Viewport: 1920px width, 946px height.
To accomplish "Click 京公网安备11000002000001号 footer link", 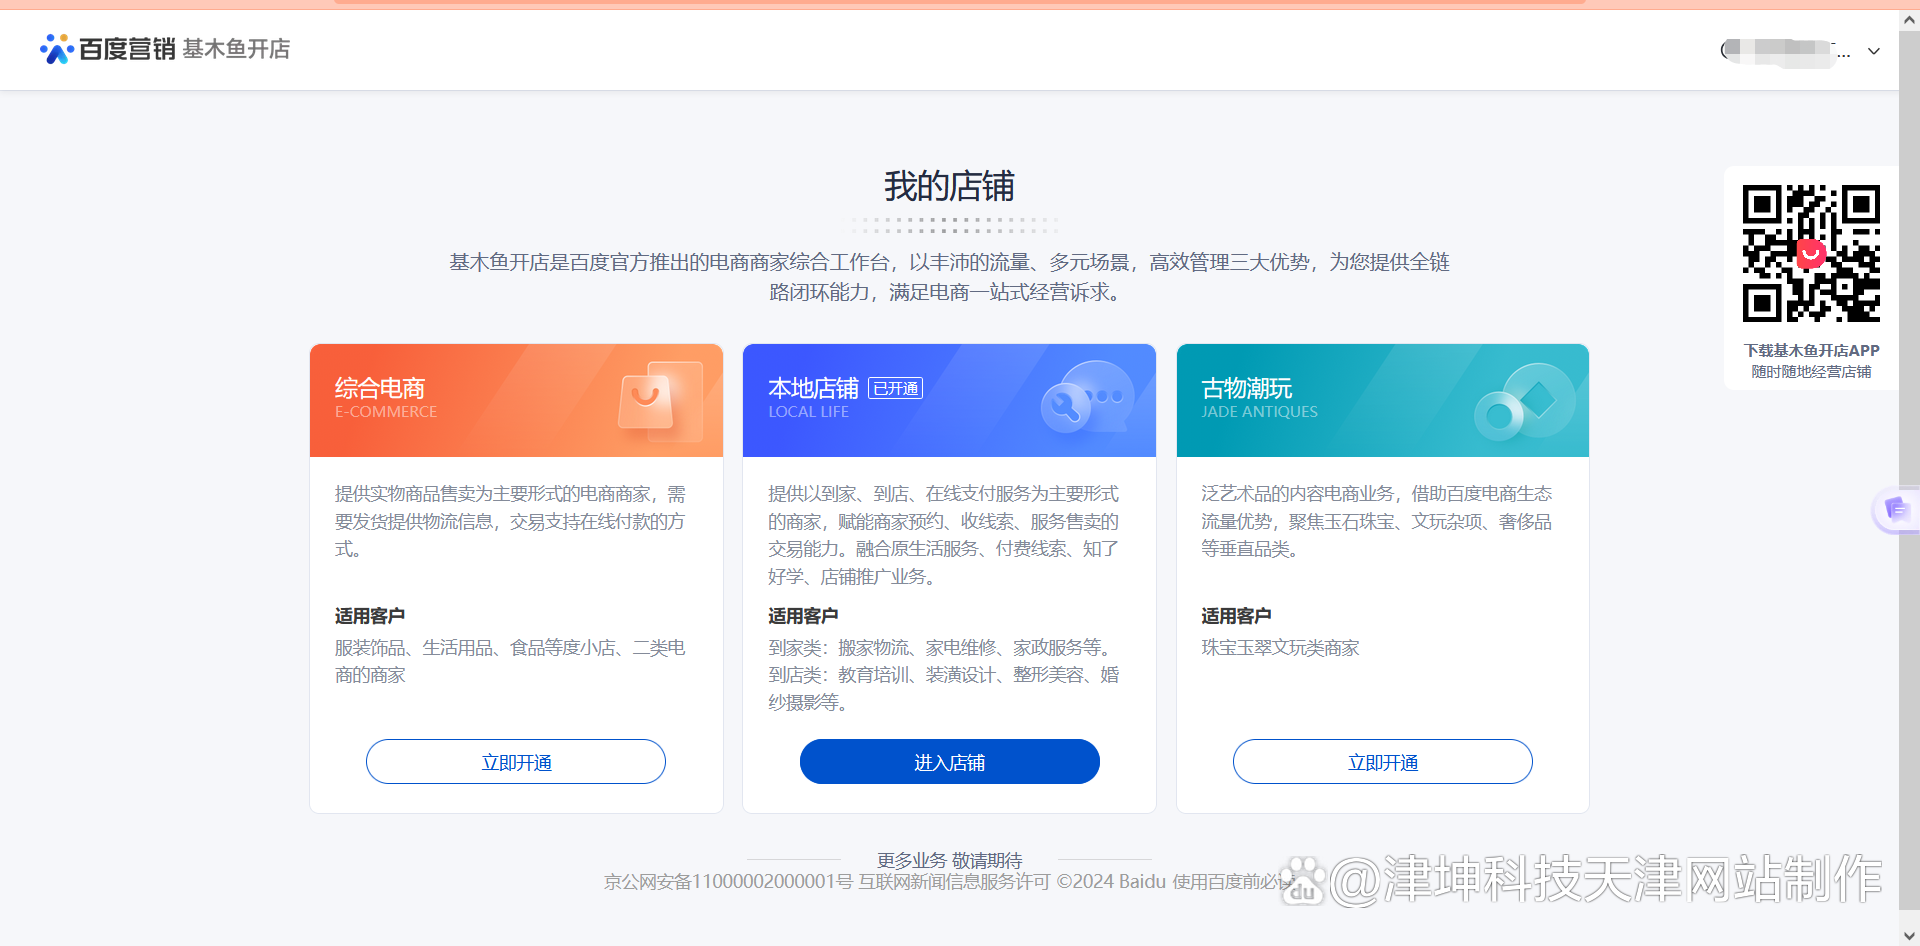I will (x=728, y=882).
